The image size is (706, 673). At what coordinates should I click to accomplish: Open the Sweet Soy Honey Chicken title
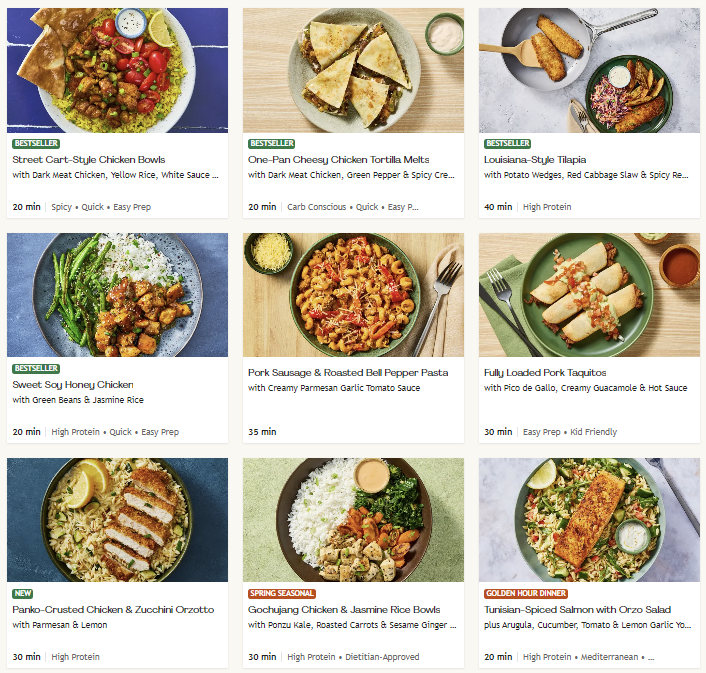click(x=73, y=385)
